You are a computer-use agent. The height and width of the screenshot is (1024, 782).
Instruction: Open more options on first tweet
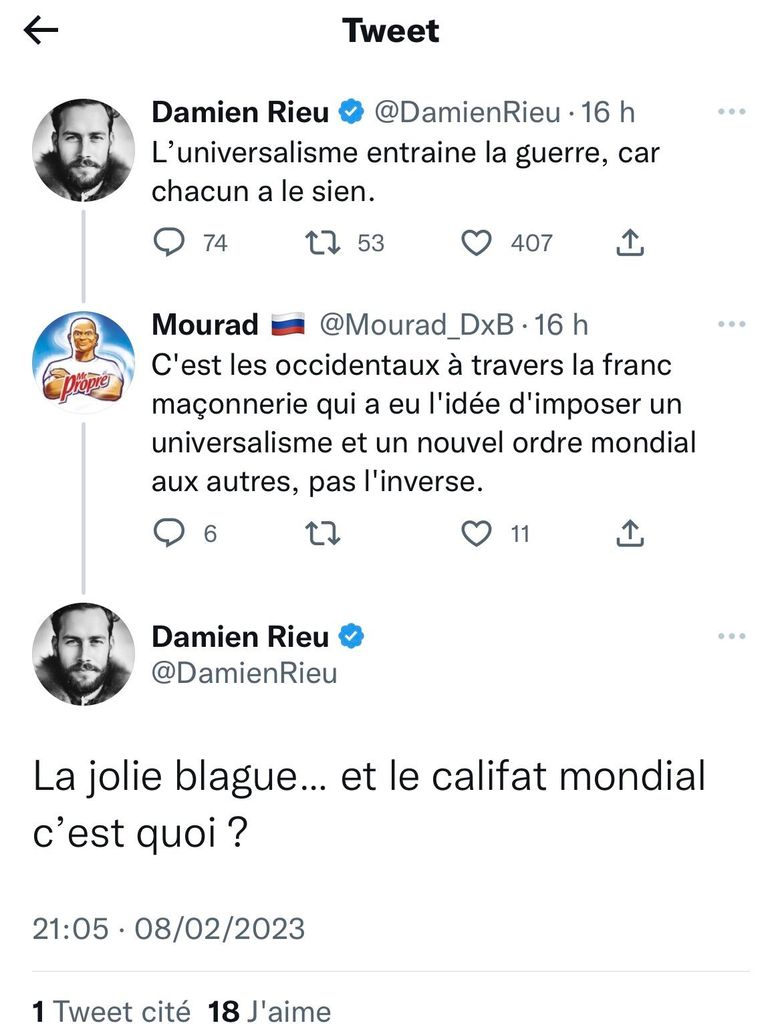point(732,112)
